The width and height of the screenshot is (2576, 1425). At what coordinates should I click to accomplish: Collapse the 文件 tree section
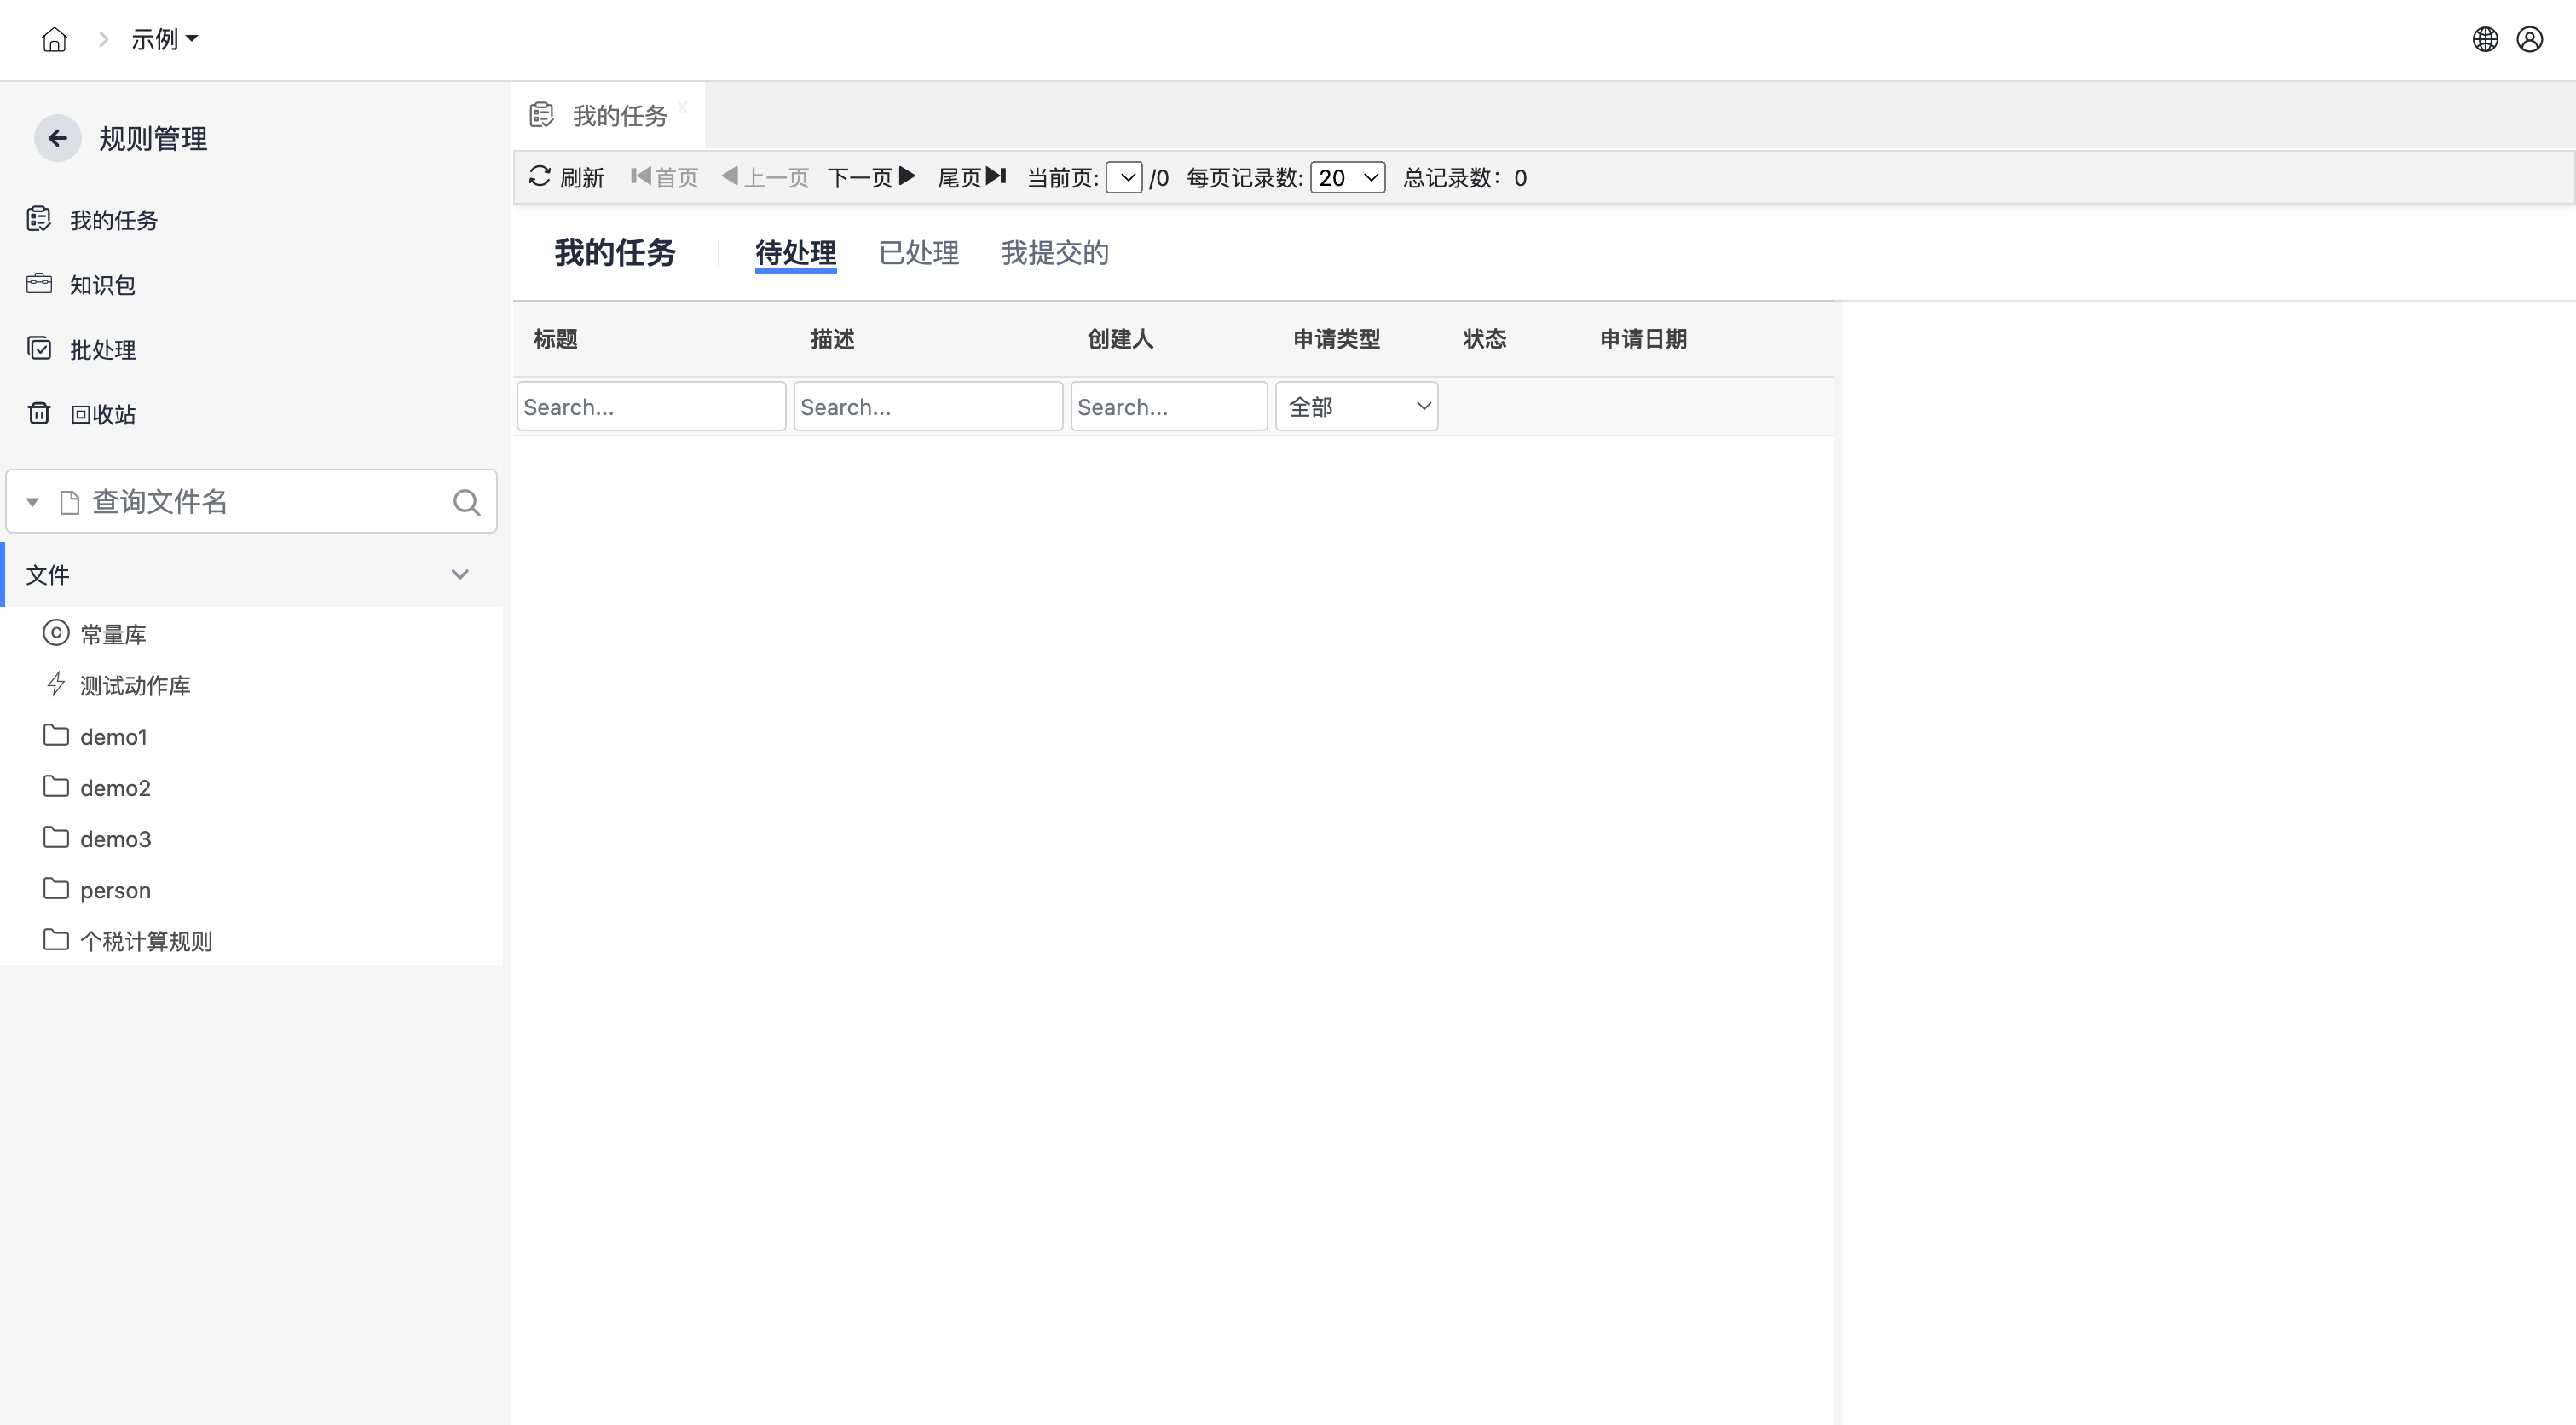point(460,574)
